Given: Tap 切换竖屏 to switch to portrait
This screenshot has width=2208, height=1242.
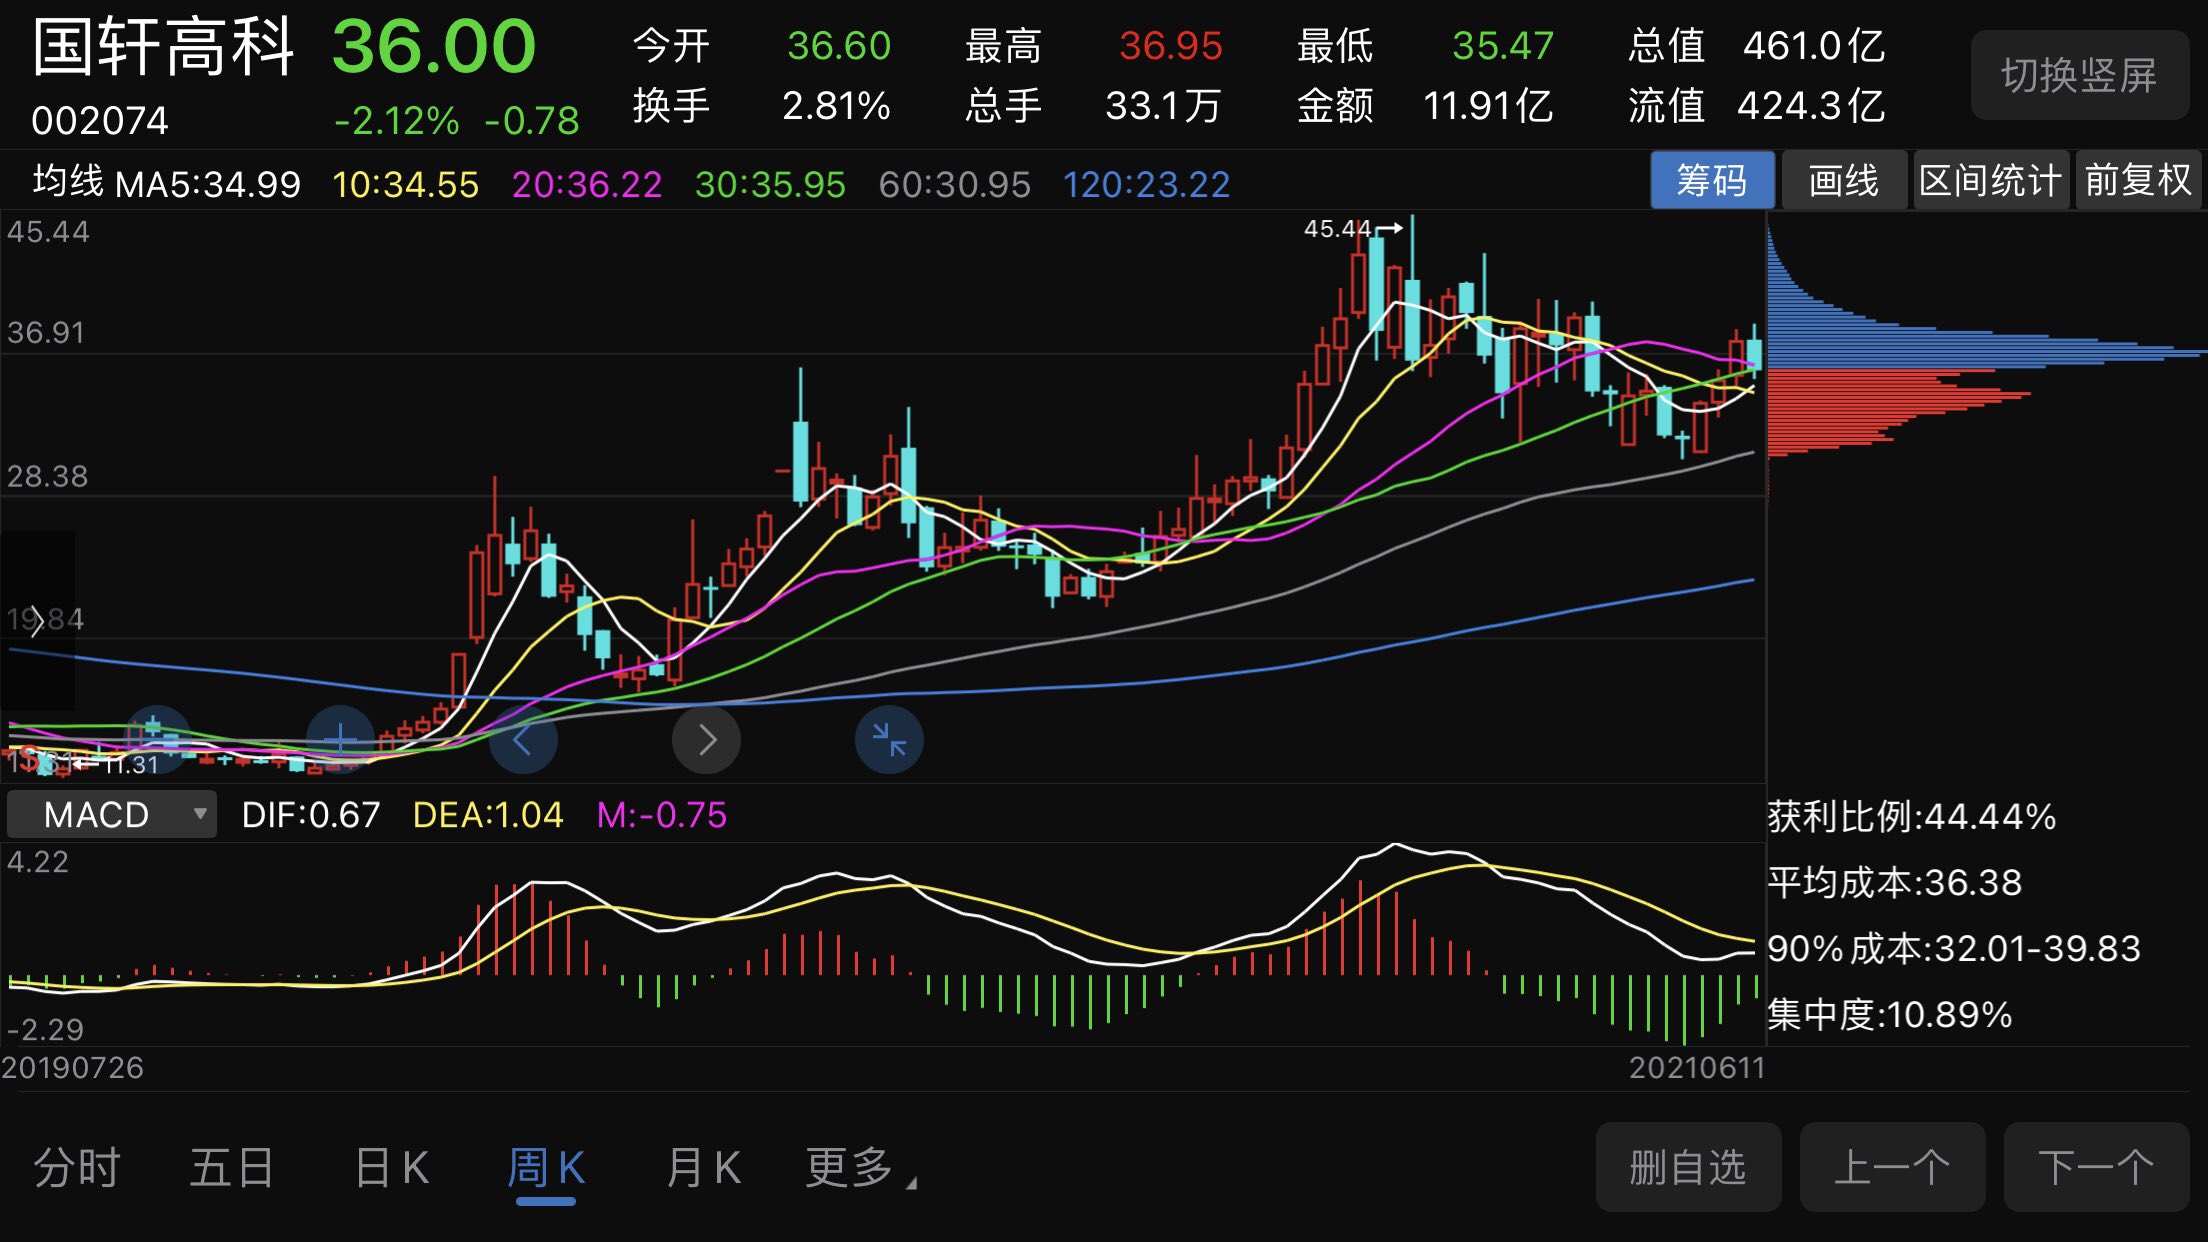Looking at the screenshot, I should 2079,75.
